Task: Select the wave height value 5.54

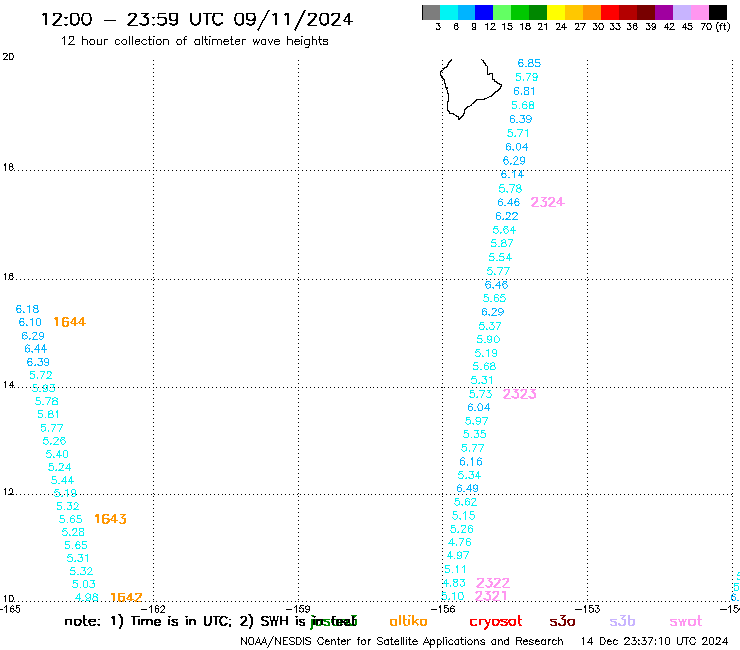Action: (500, 257)
